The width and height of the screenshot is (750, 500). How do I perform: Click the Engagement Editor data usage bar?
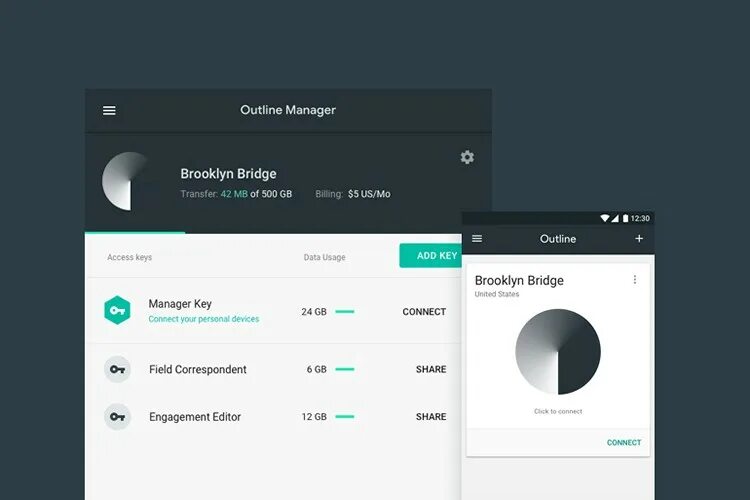[345, 417]
